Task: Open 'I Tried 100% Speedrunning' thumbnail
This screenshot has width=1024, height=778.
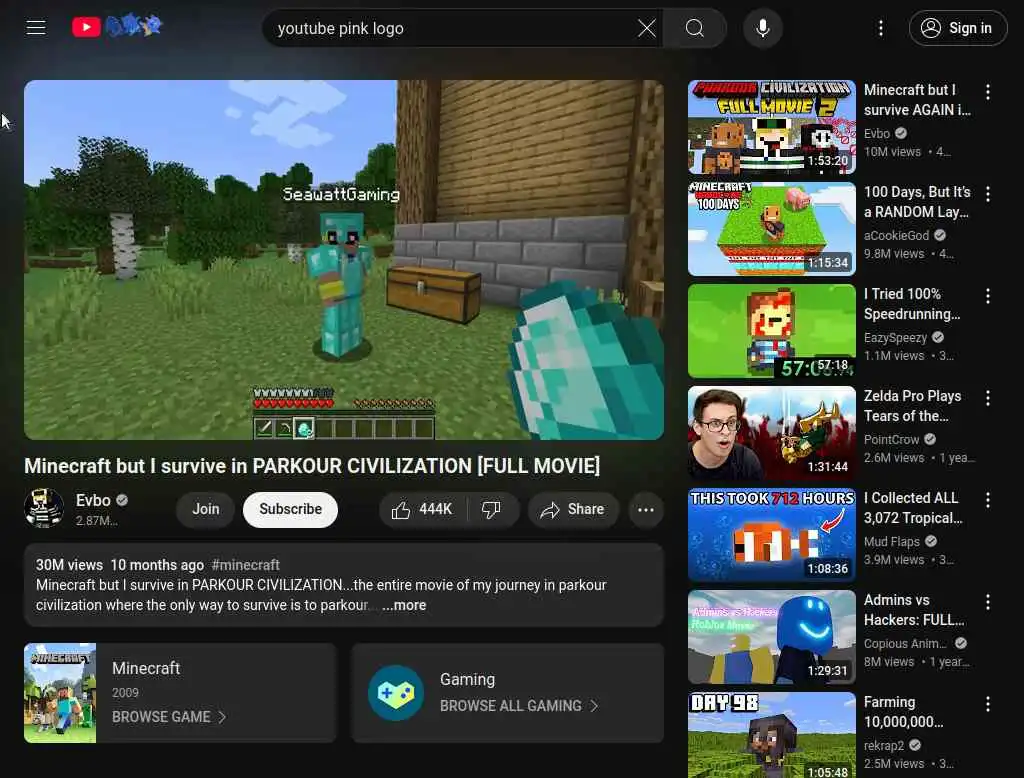Action: (x=772, y=331)
